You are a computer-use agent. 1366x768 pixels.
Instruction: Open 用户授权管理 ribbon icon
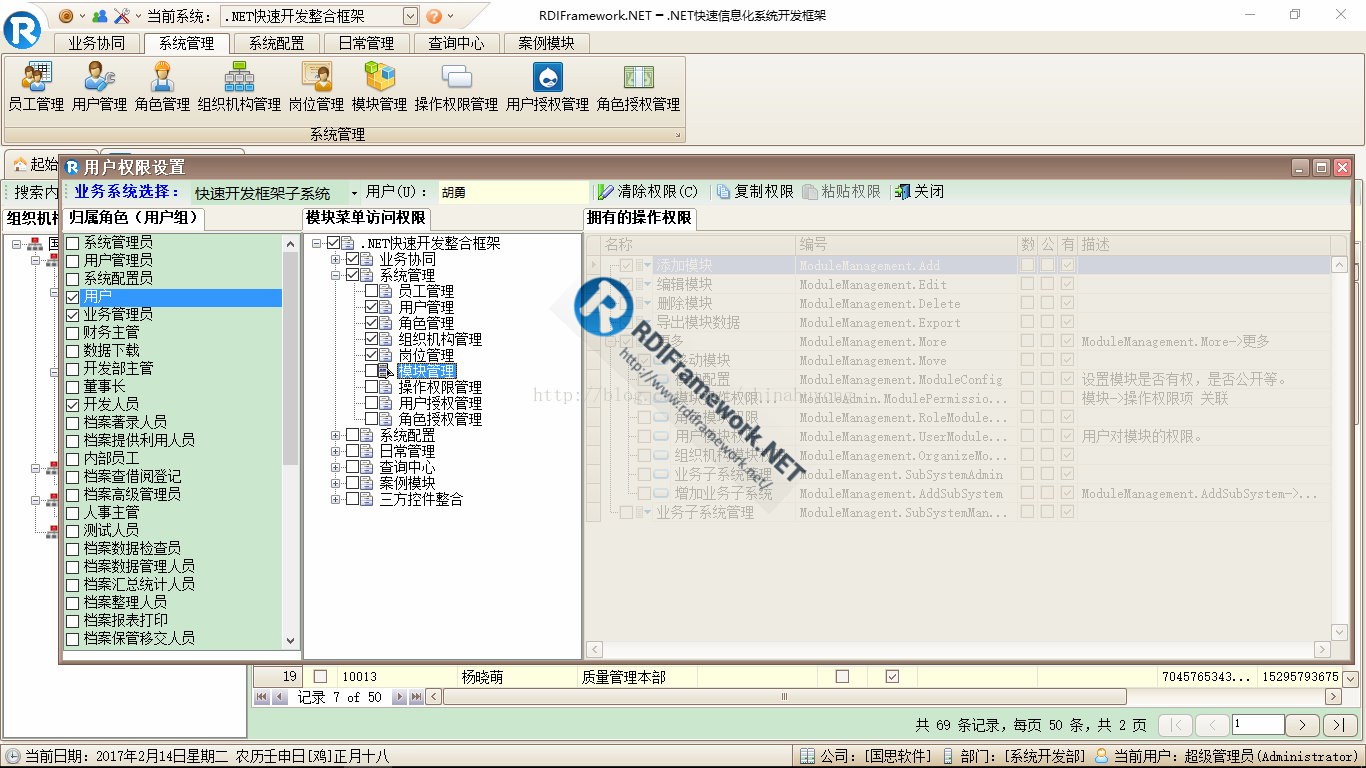(x=547, y=87)
